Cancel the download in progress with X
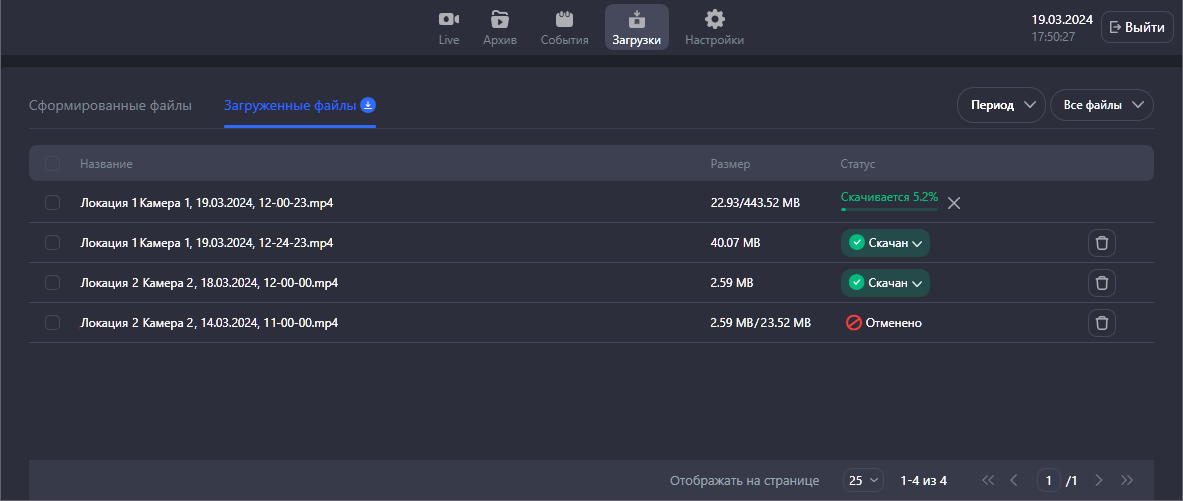The image size is (1183, 501). point(954,203)
